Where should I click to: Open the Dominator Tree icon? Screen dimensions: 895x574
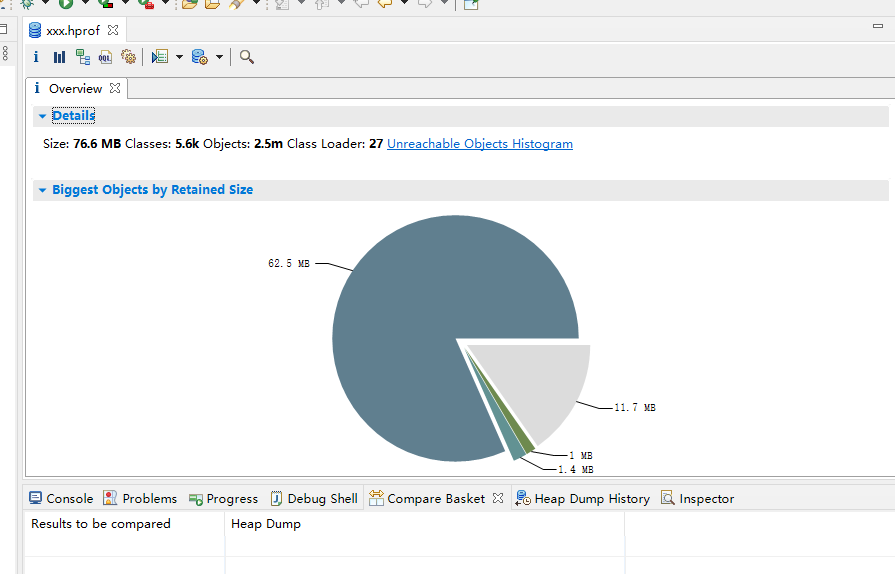click(x=83, y=57)
